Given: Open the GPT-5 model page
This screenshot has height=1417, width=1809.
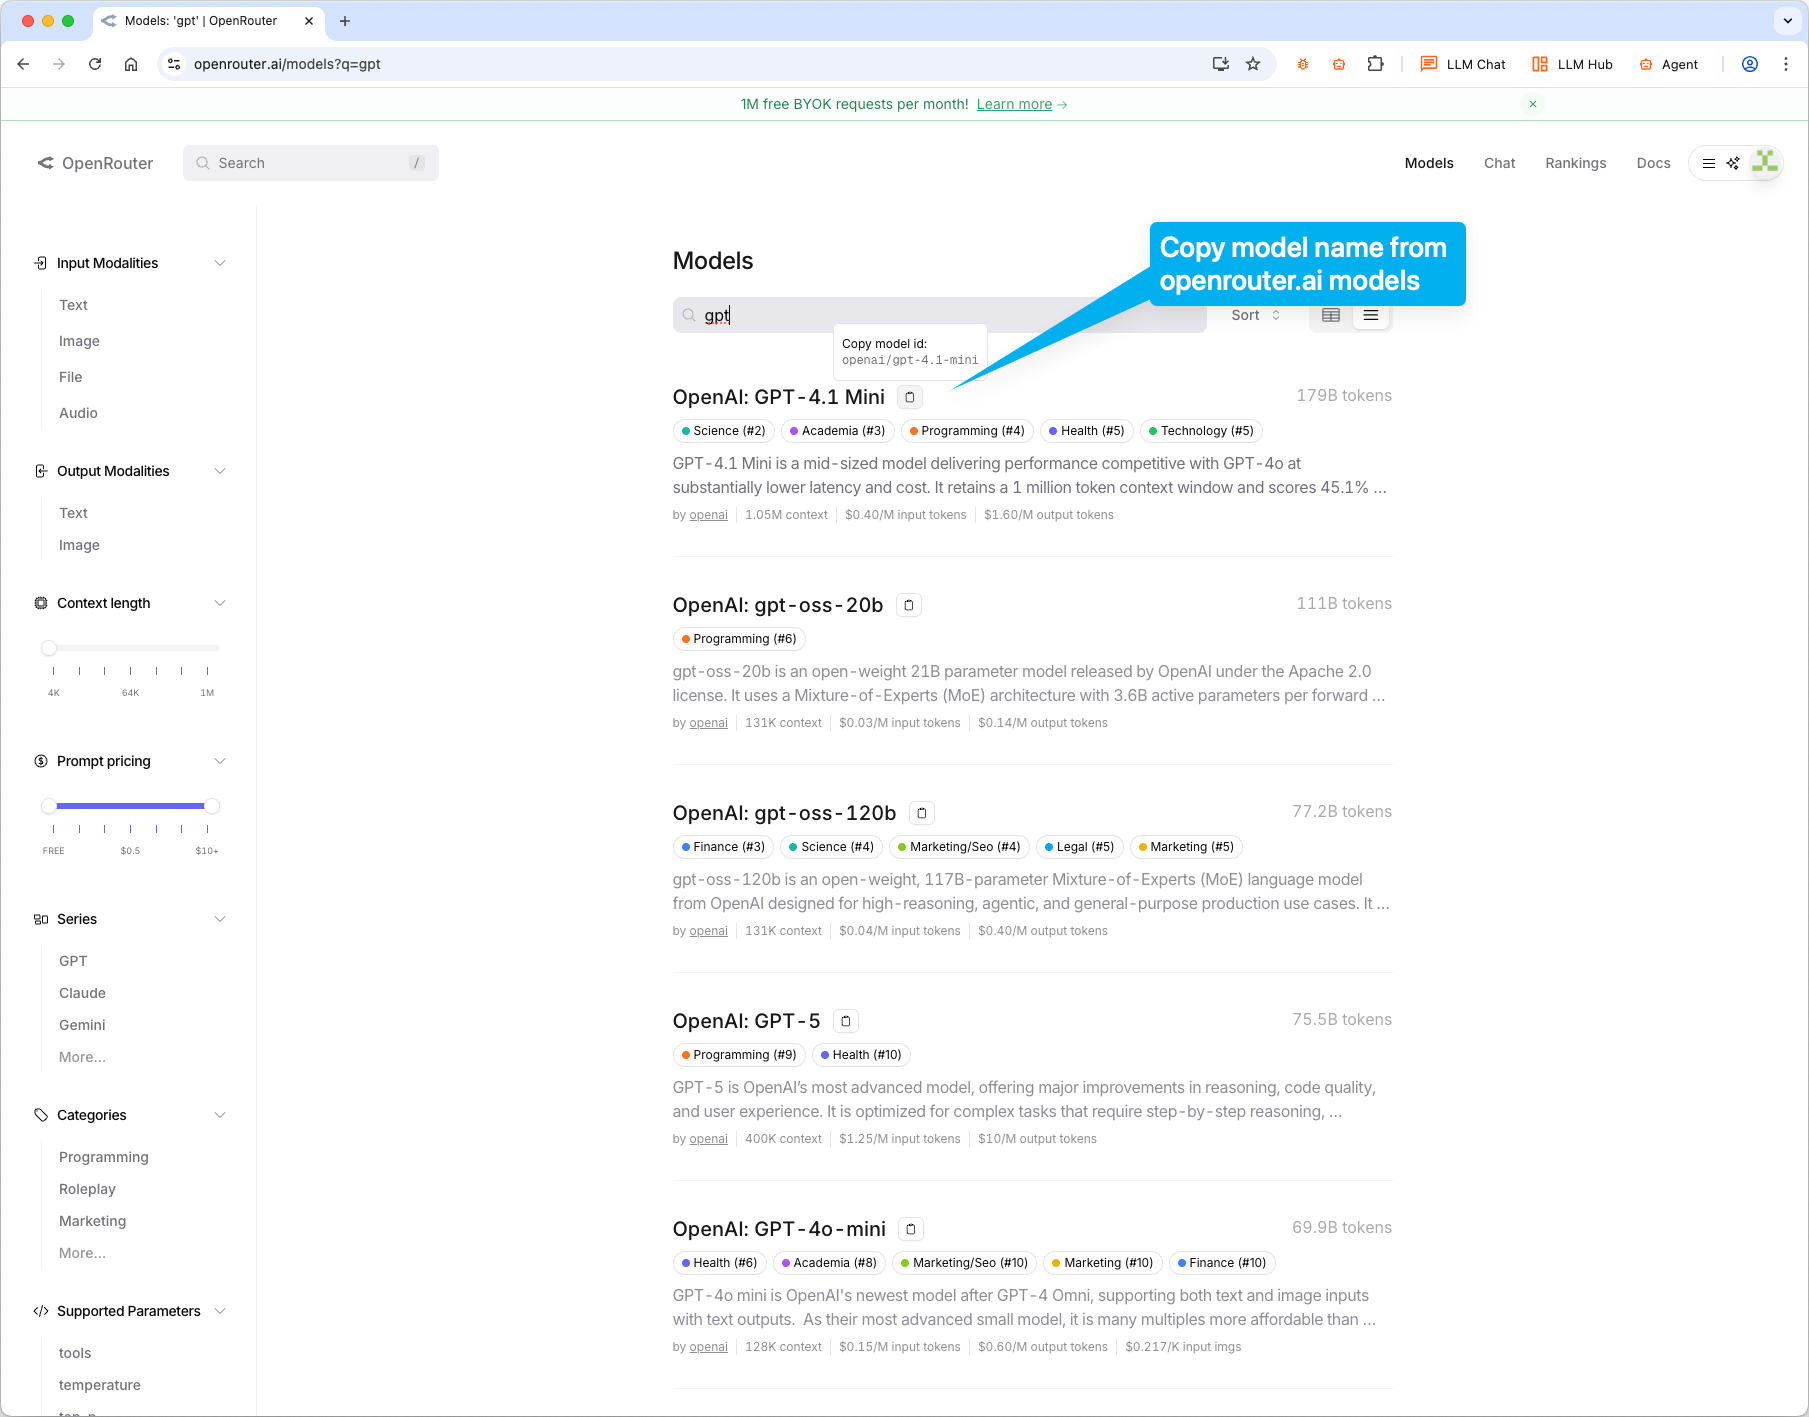Looking at the screenshot, I should pyautogui.click(x=746, y=1021).
